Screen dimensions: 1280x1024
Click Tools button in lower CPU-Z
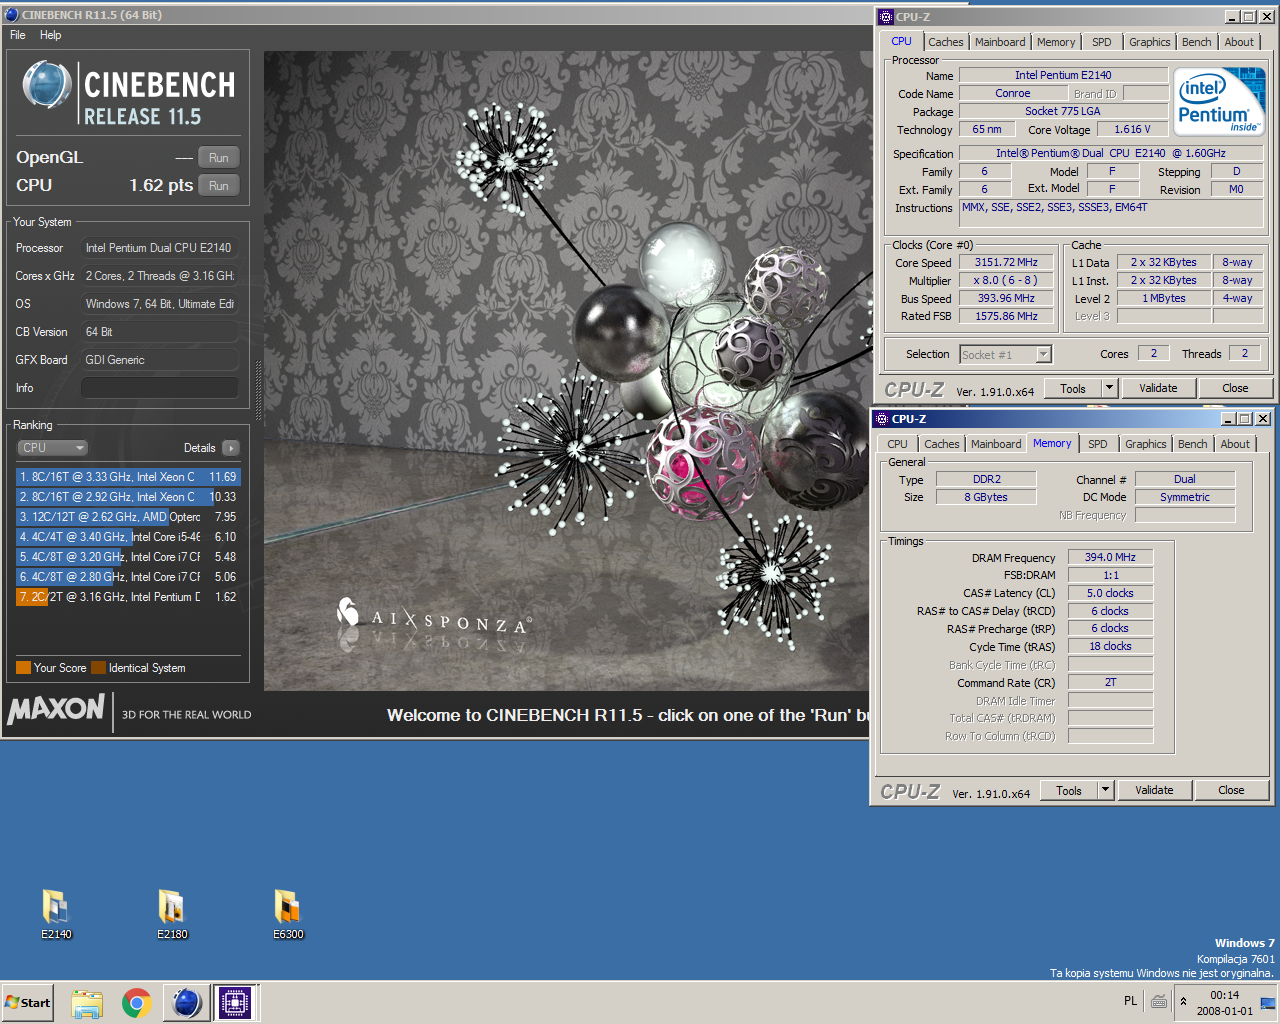point(1069,790)
